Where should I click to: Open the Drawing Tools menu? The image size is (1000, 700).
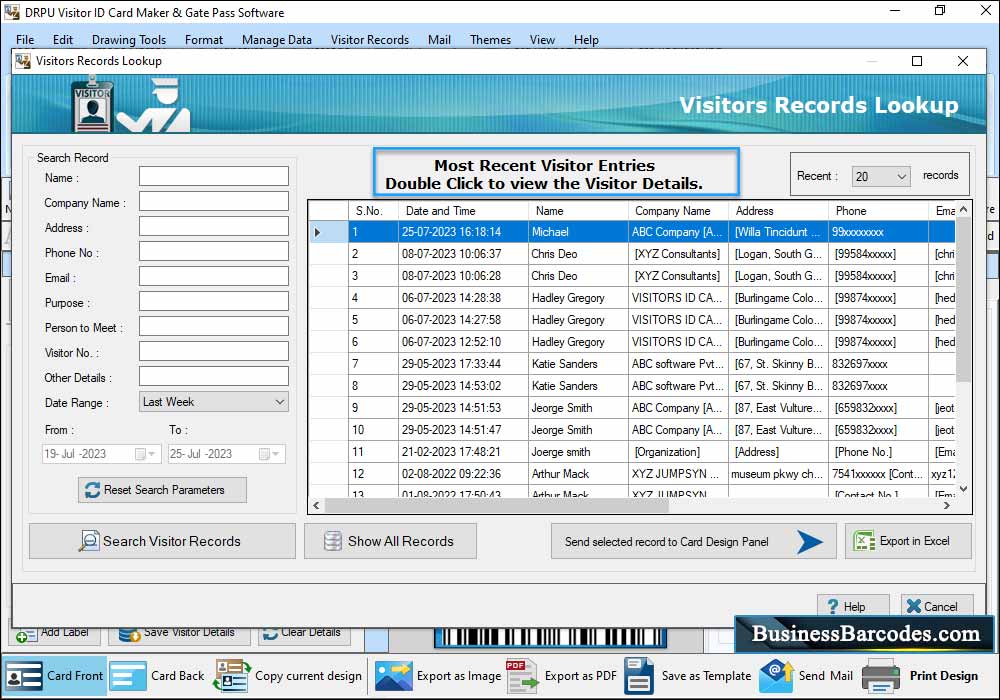pos(129,40)
